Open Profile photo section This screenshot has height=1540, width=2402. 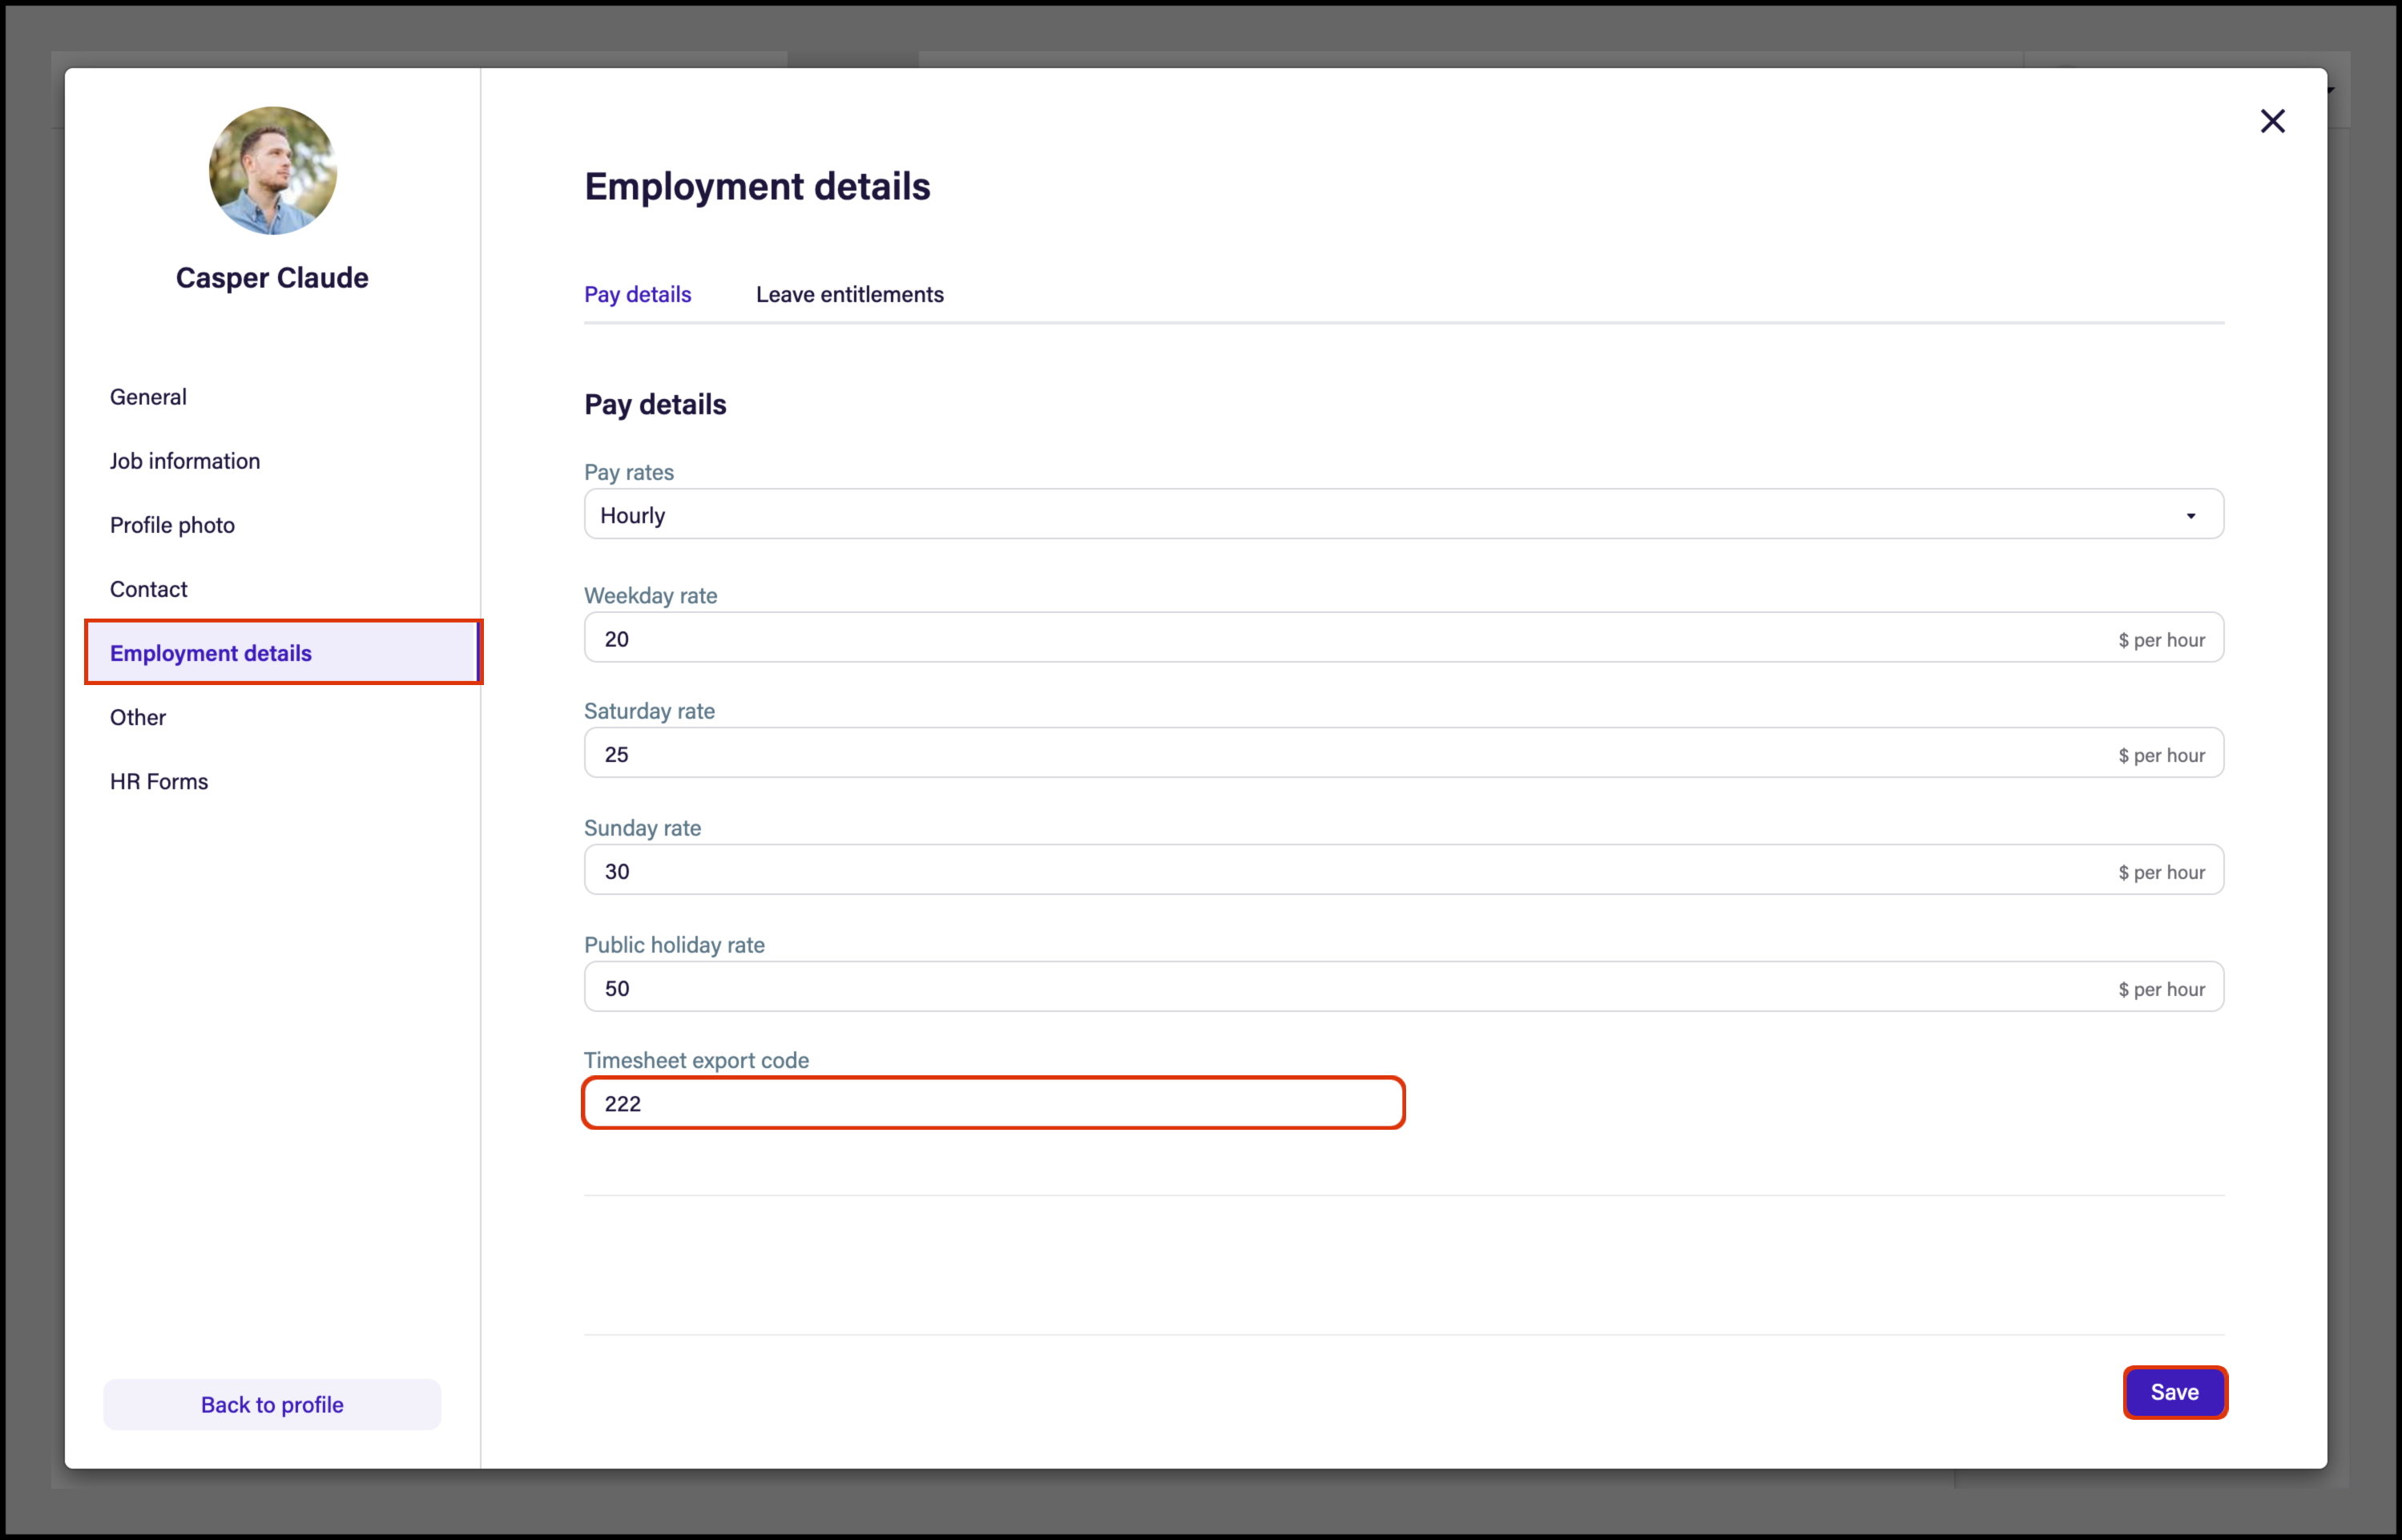point(172,525)
